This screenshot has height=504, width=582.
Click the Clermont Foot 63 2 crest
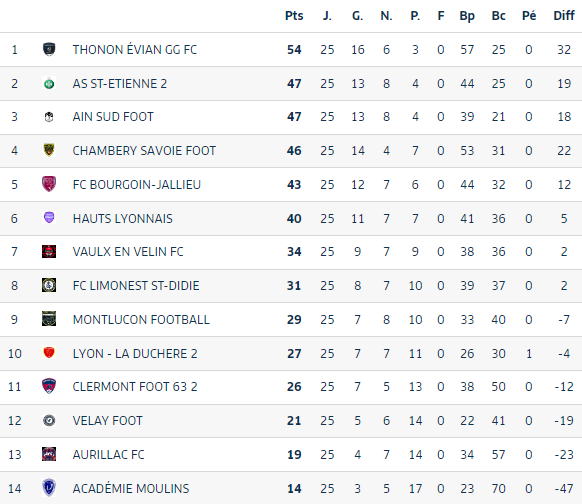tap(49, 386)
